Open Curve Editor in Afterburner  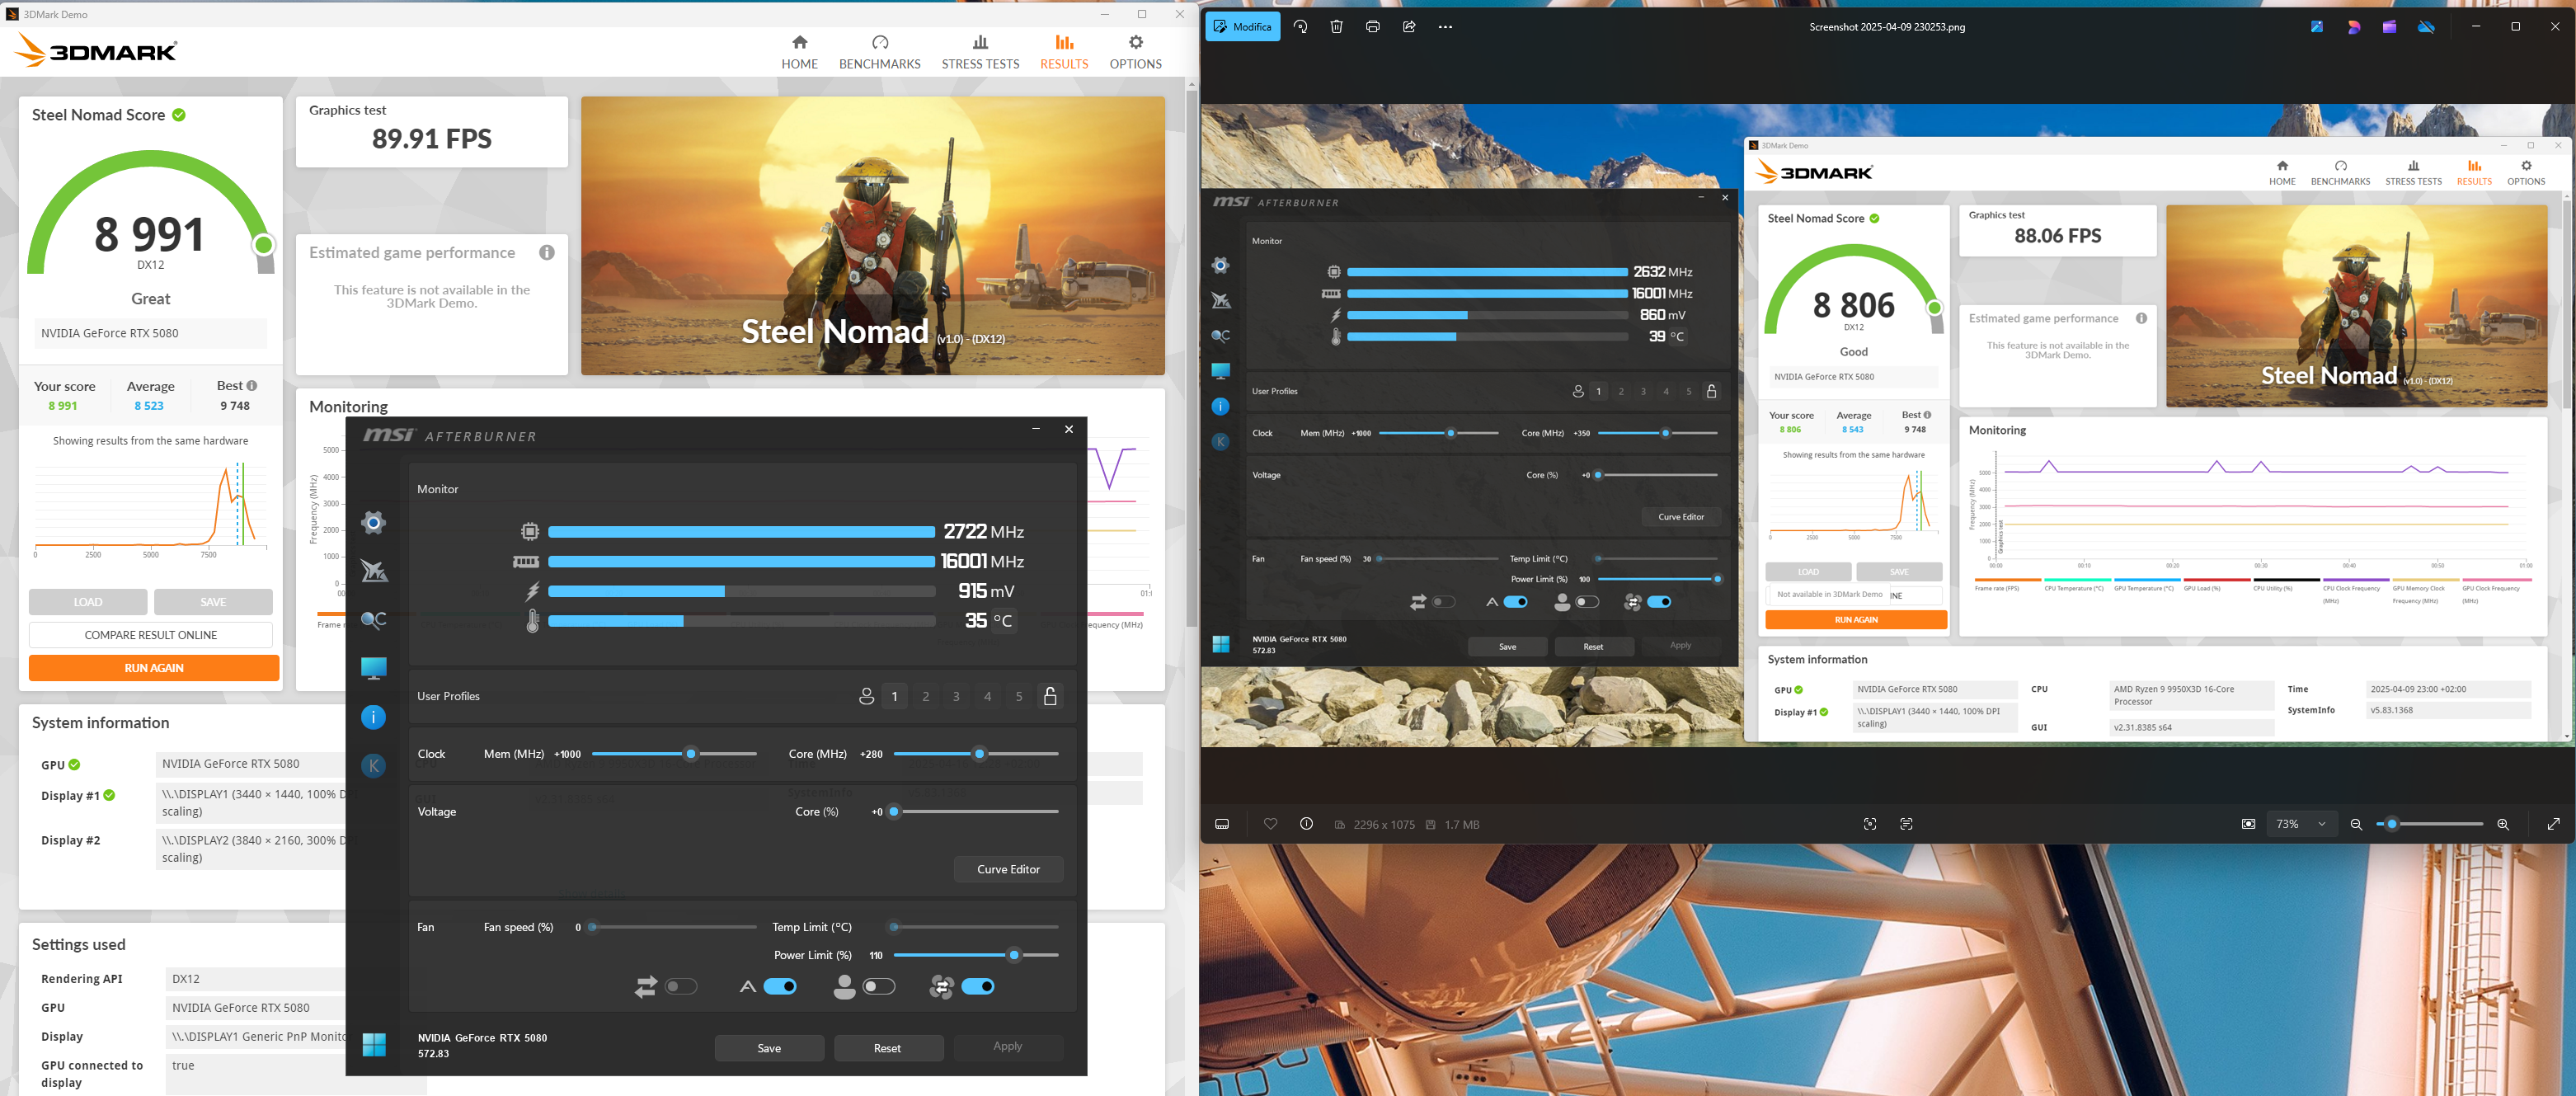click(x=1008, y=869)
